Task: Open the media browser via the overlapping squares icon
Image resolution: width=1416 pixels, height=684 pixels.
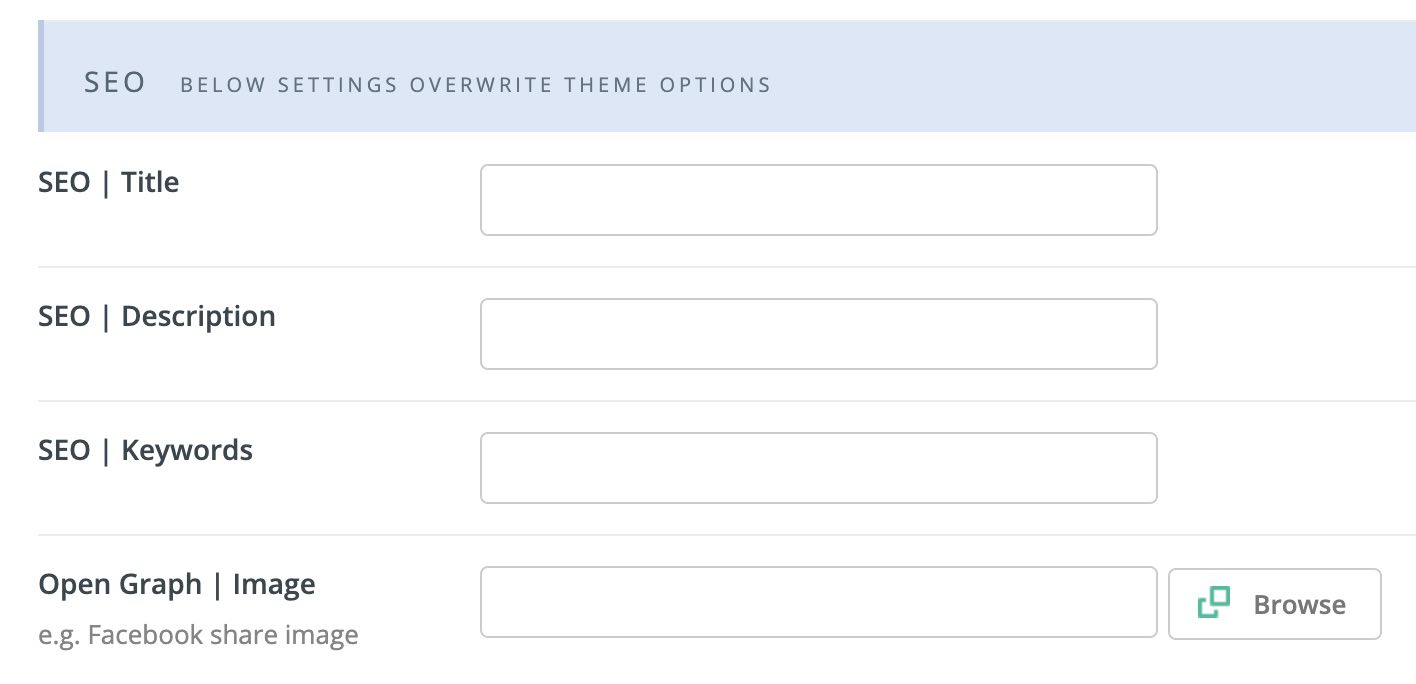Action: coord(1212,603)
